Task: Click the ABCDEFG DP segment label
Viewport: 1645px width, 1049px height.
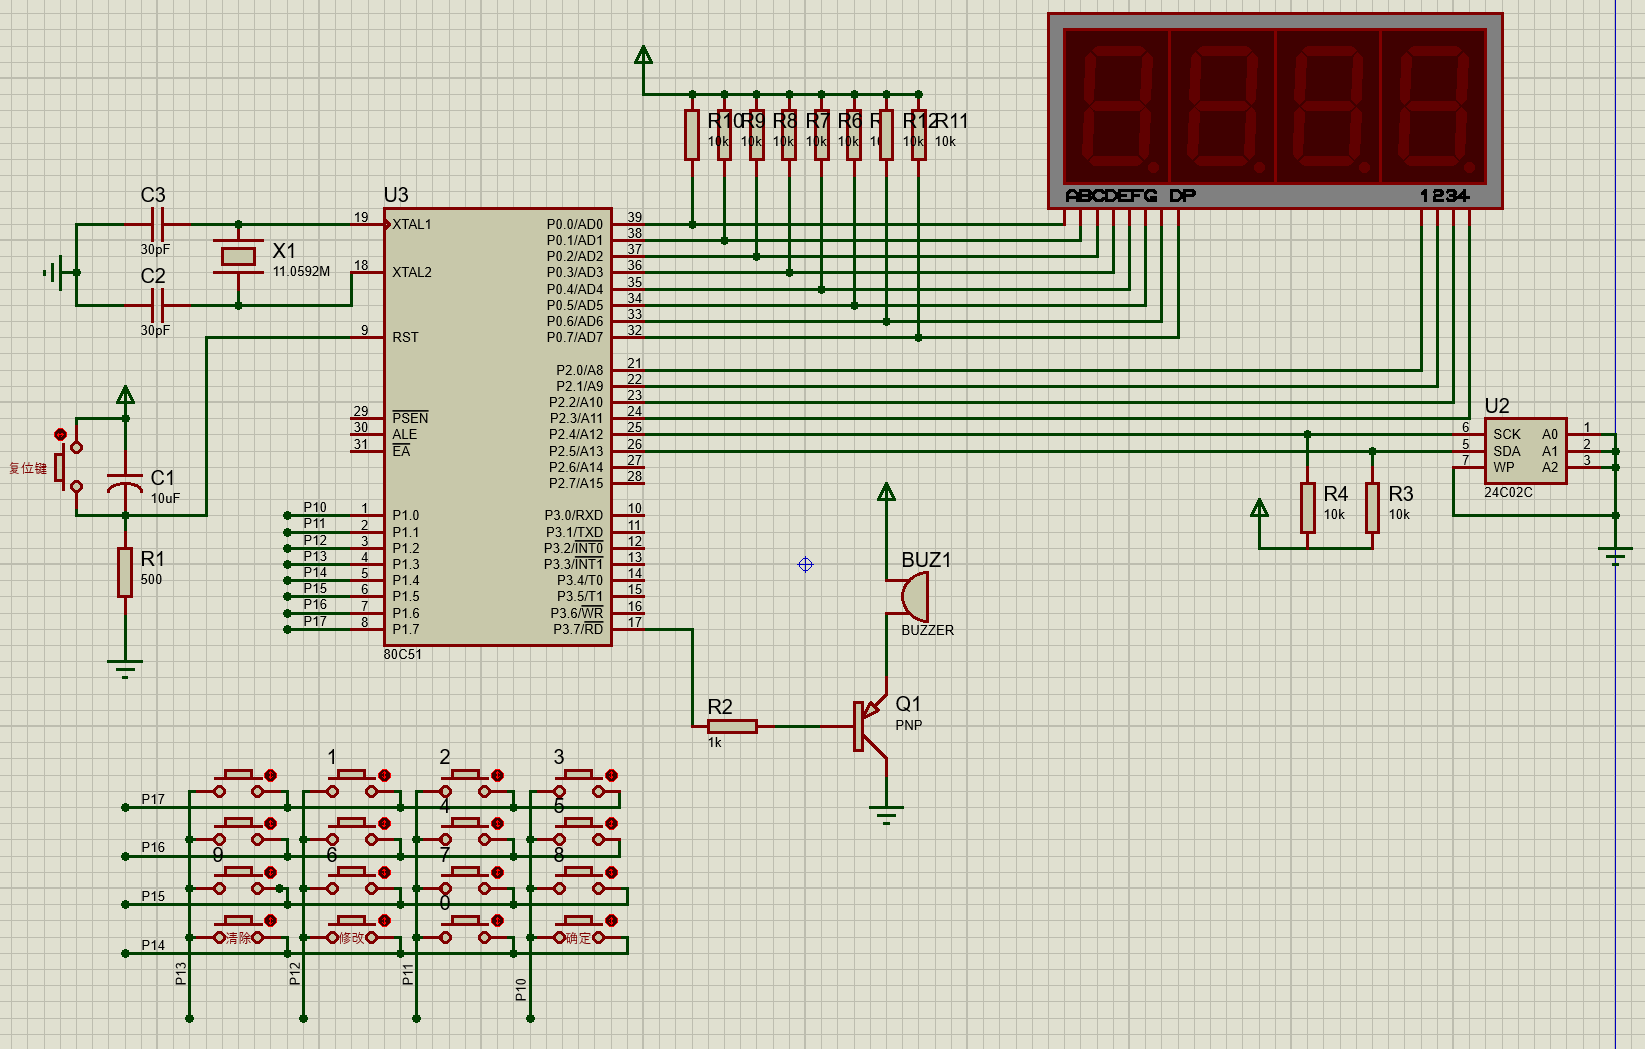Action: 1130,196
